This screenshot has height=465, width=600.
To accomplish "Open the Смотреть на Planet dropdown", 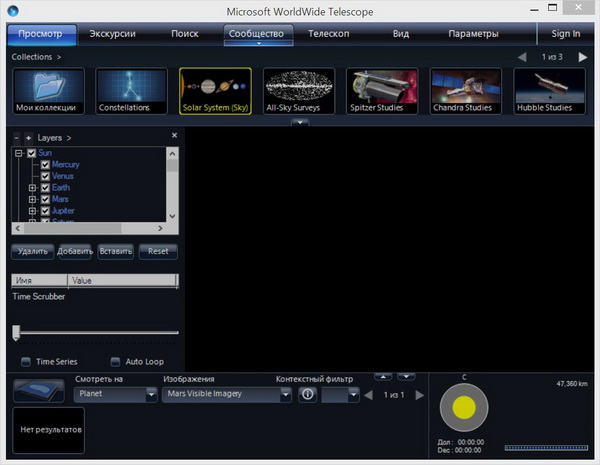I will [x=117, y=394].
